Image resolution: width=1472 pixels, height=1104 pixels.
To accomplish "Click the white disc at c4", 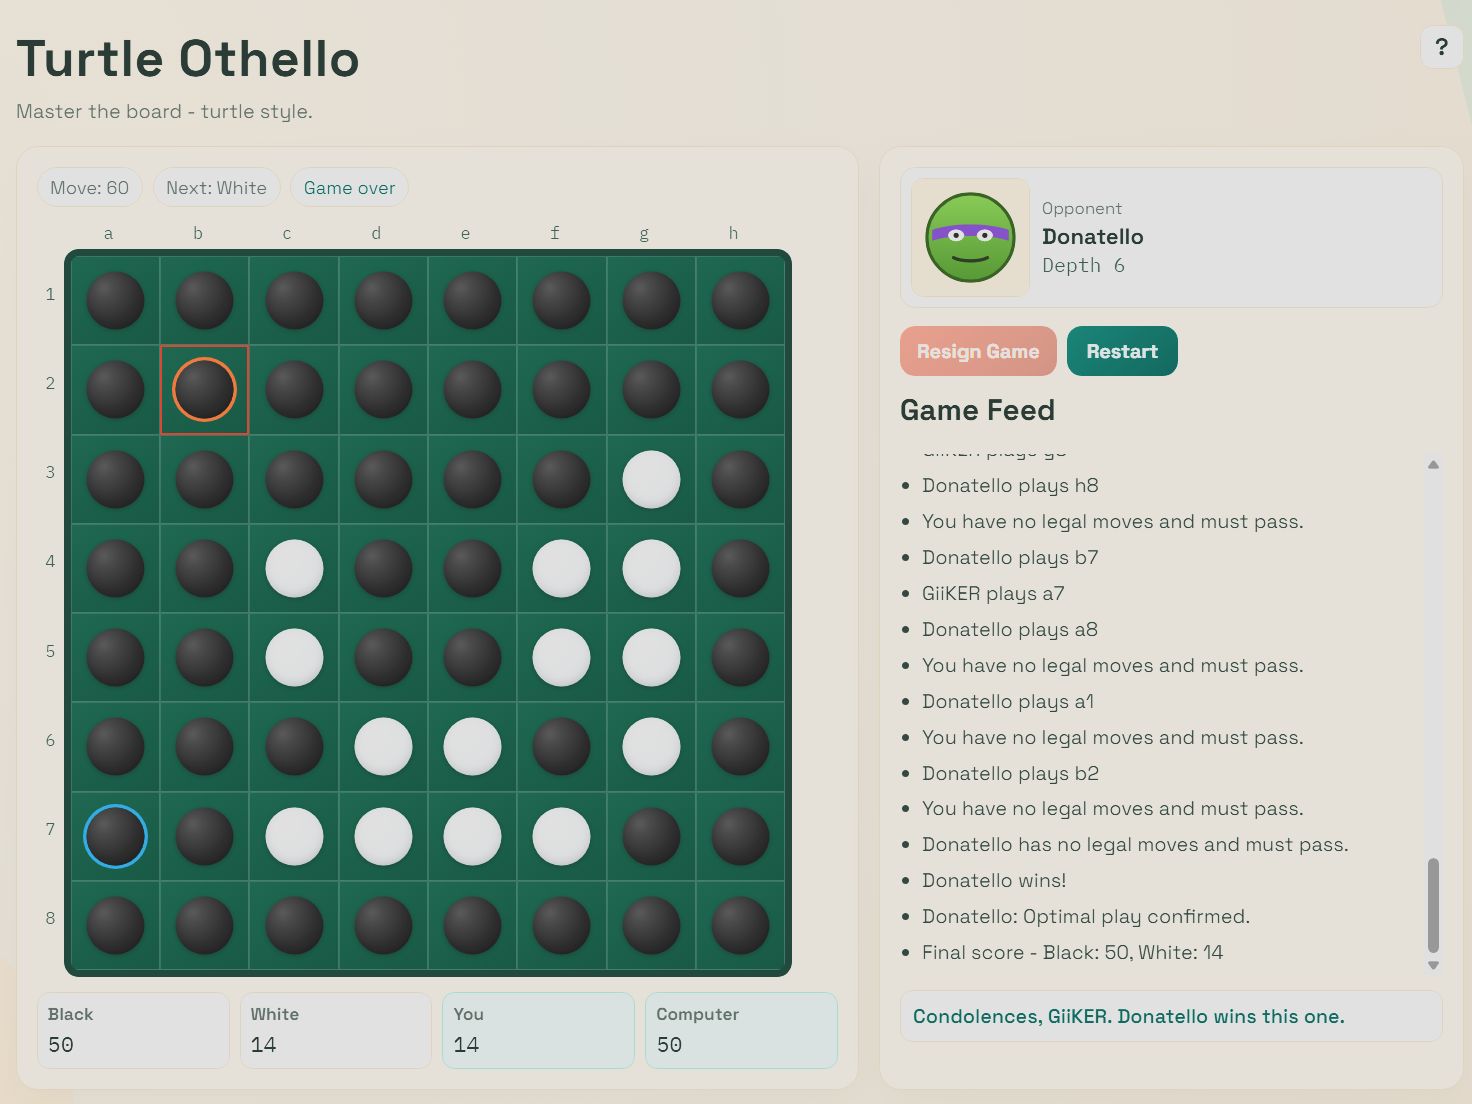I will coord(294,569).
